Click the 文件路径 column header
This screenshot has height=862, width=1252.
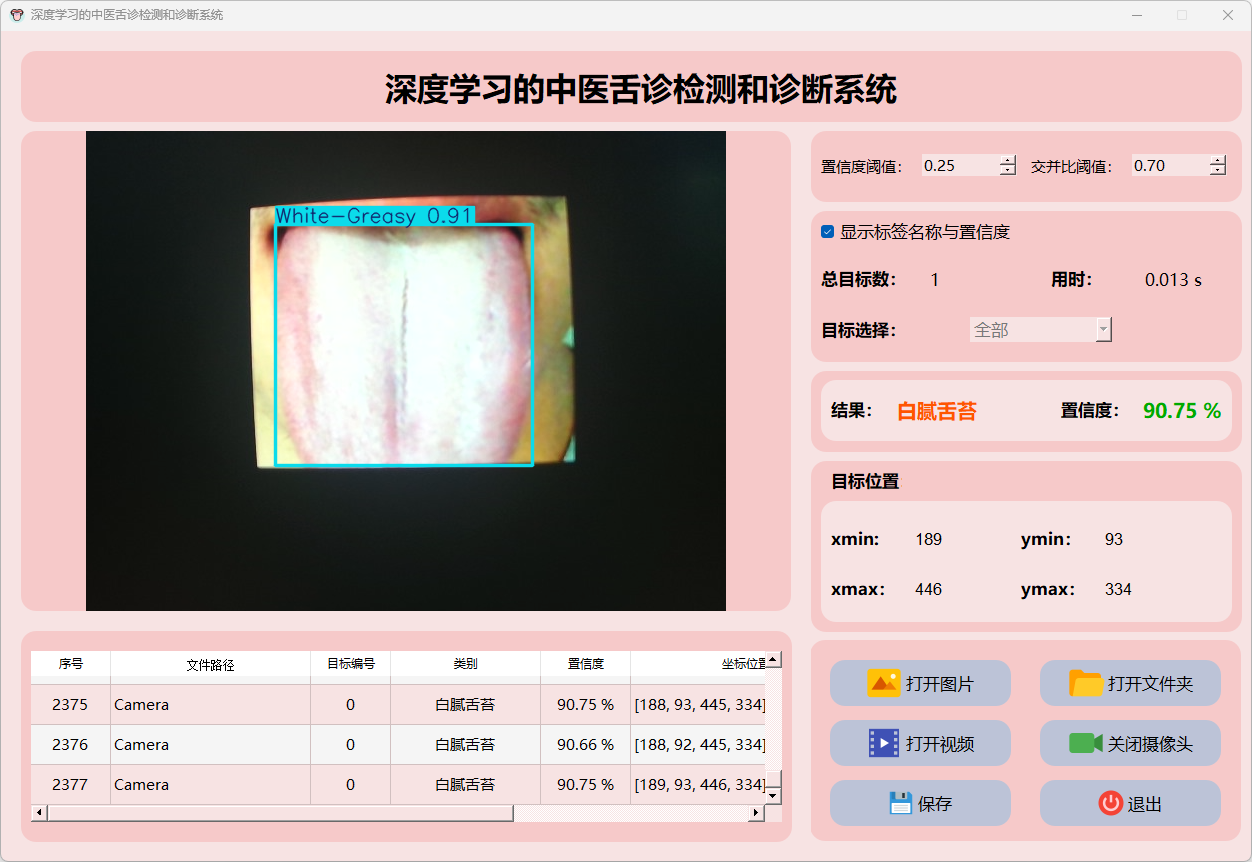pyautogui.click(x=210, y=664)
